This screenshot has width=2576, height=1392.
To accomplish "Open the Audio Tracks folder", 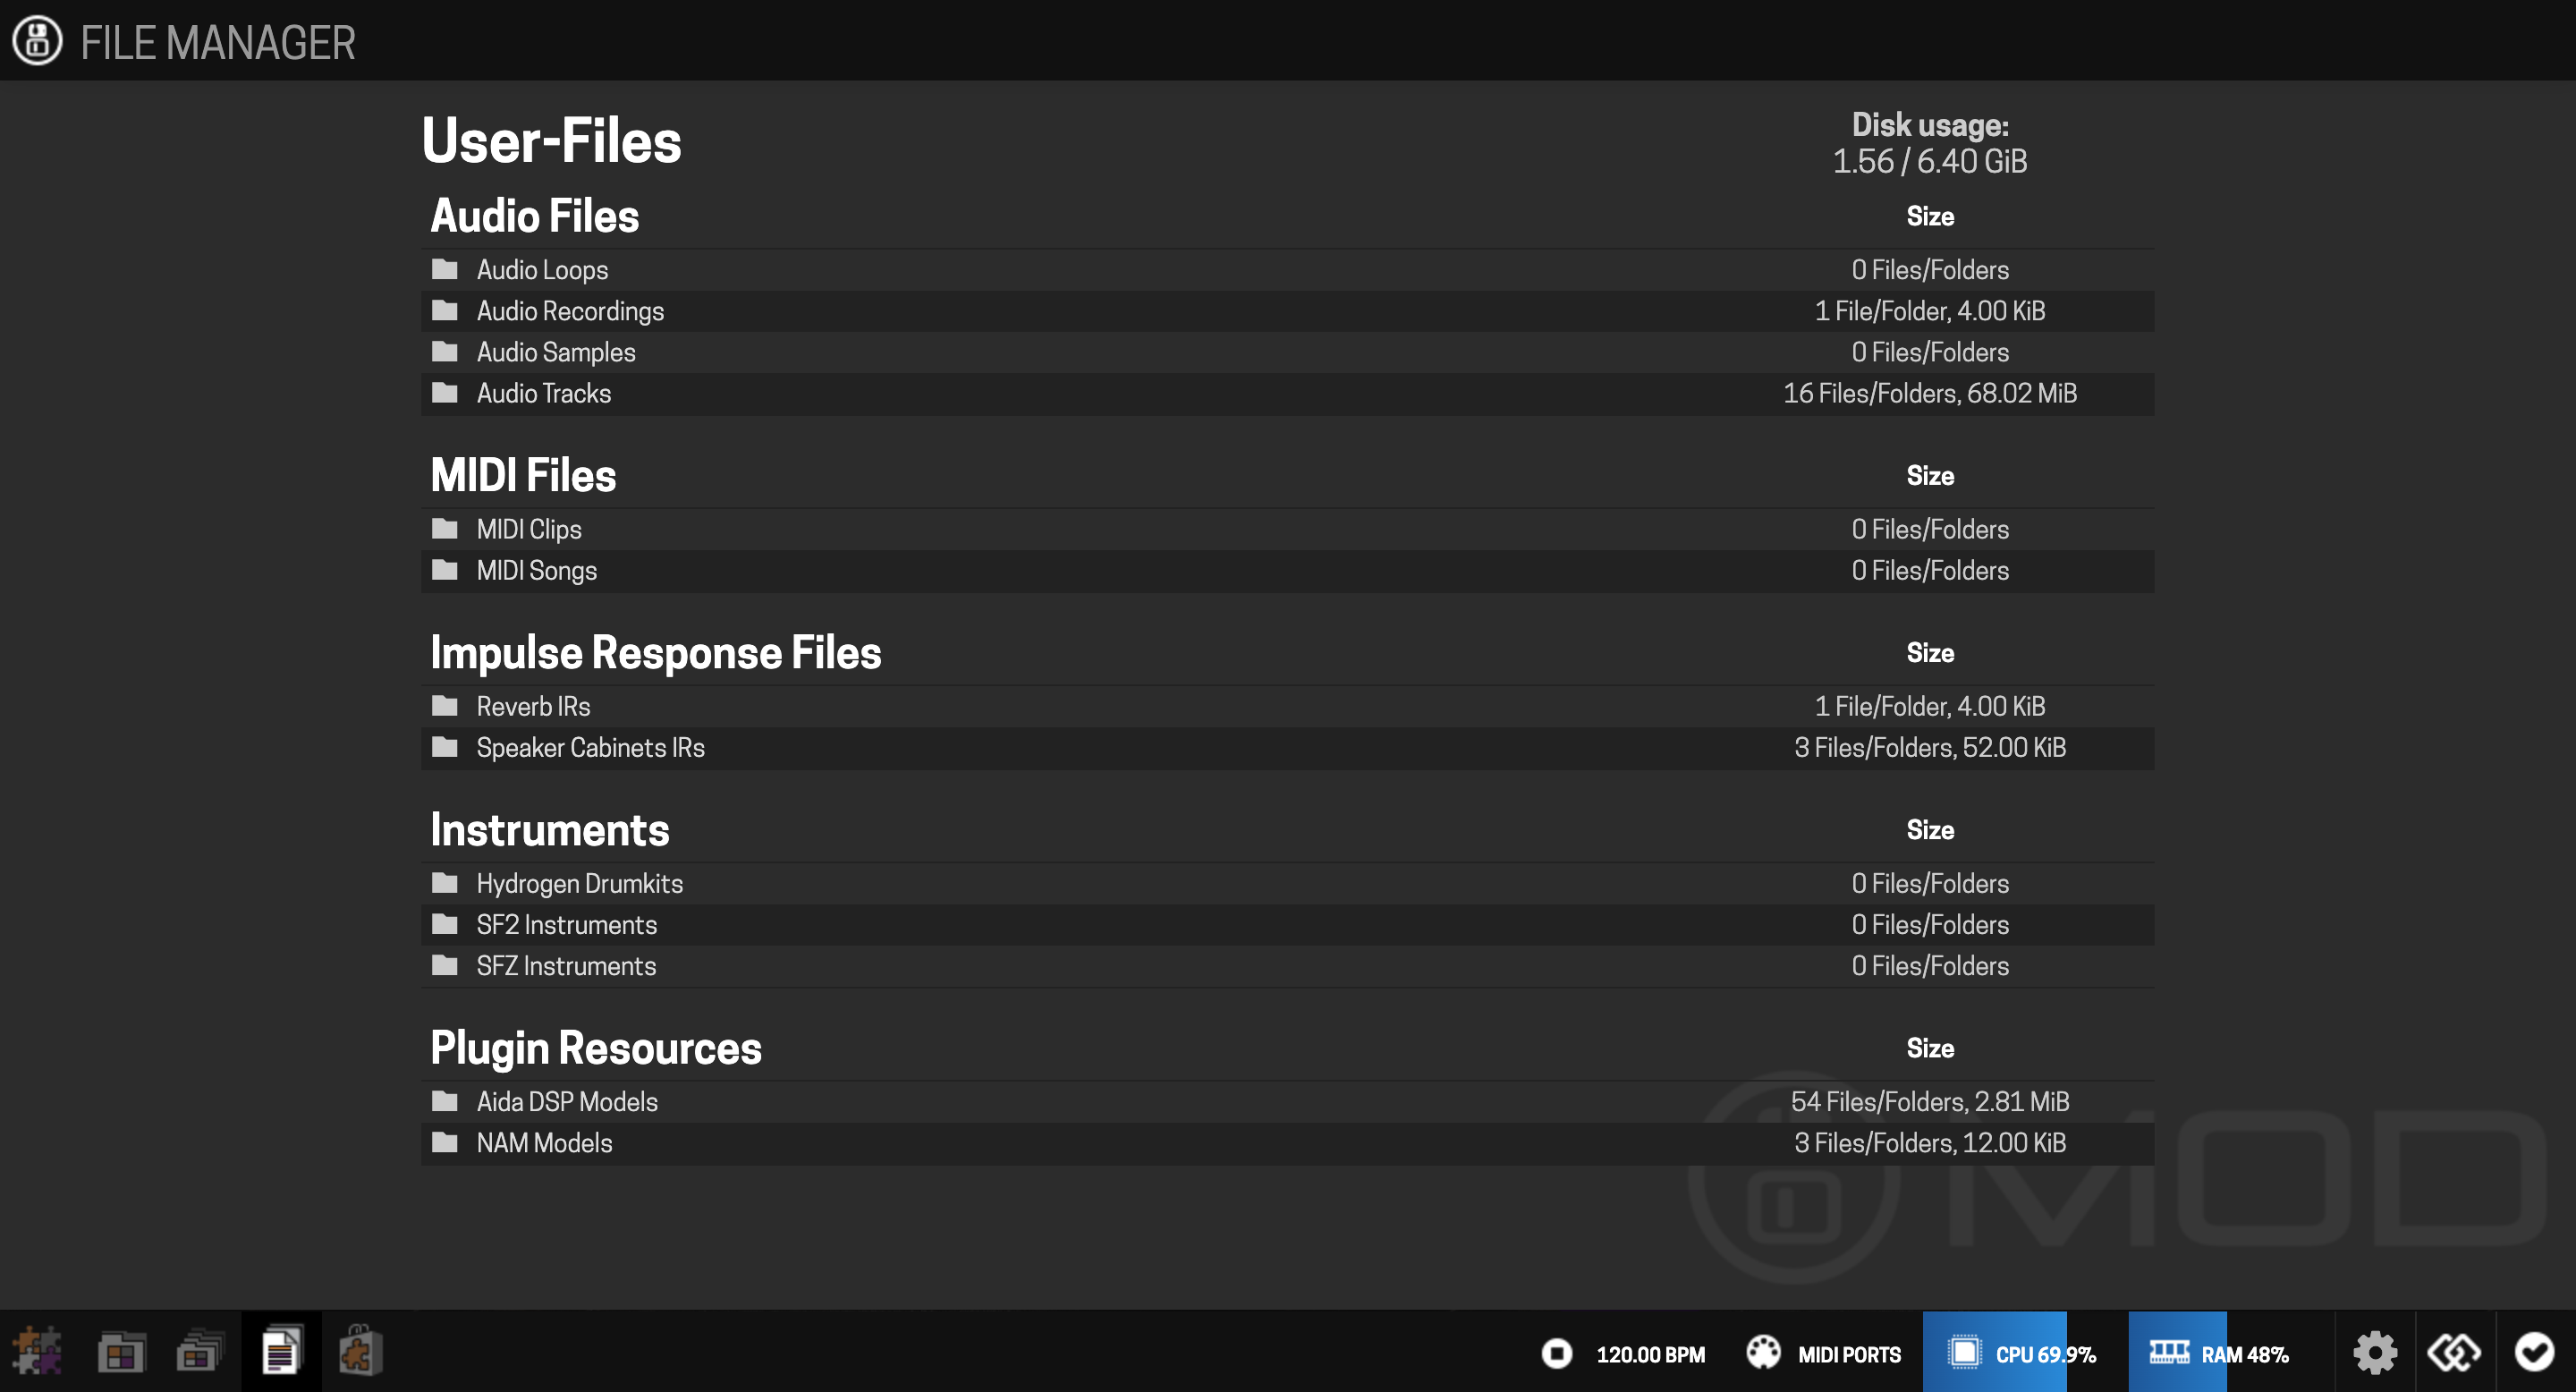I will [x=543, y=393].
